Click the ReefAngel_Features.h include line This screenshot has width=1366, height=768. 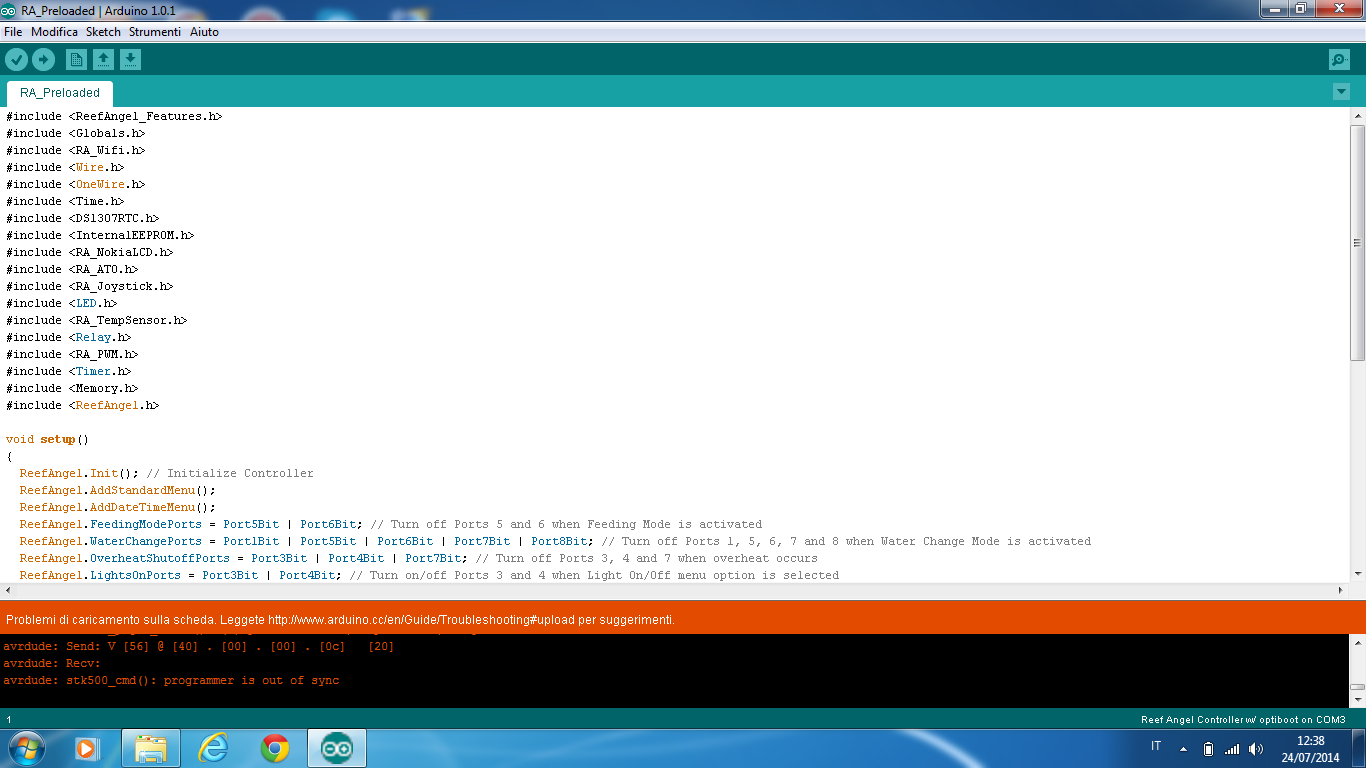(x=114, y=116)
